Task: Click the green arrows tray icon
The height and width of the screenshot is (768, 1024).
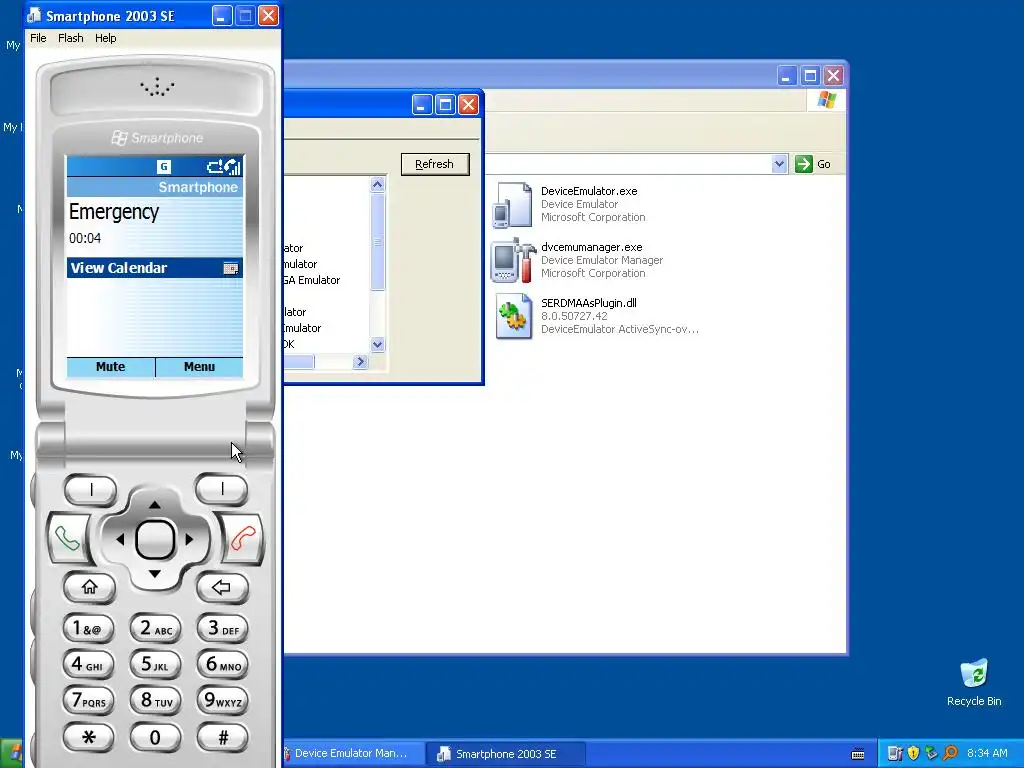Action: [931, 754]
